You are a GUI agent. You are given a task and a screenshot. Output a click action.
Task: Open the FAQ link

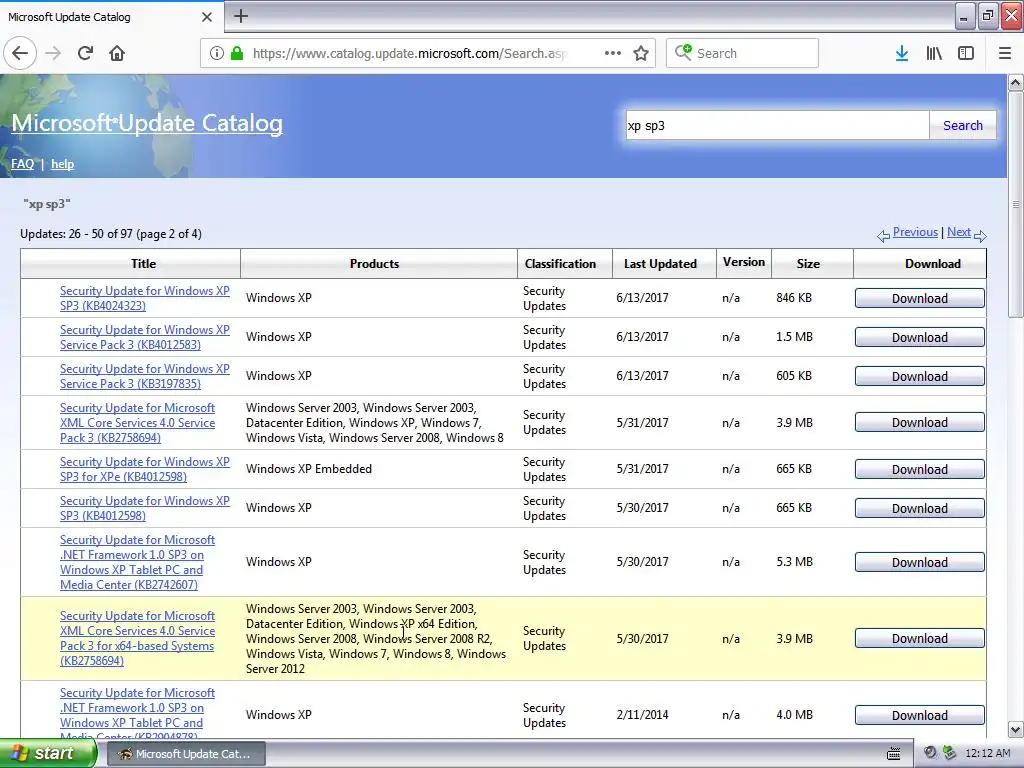(22, 164)
